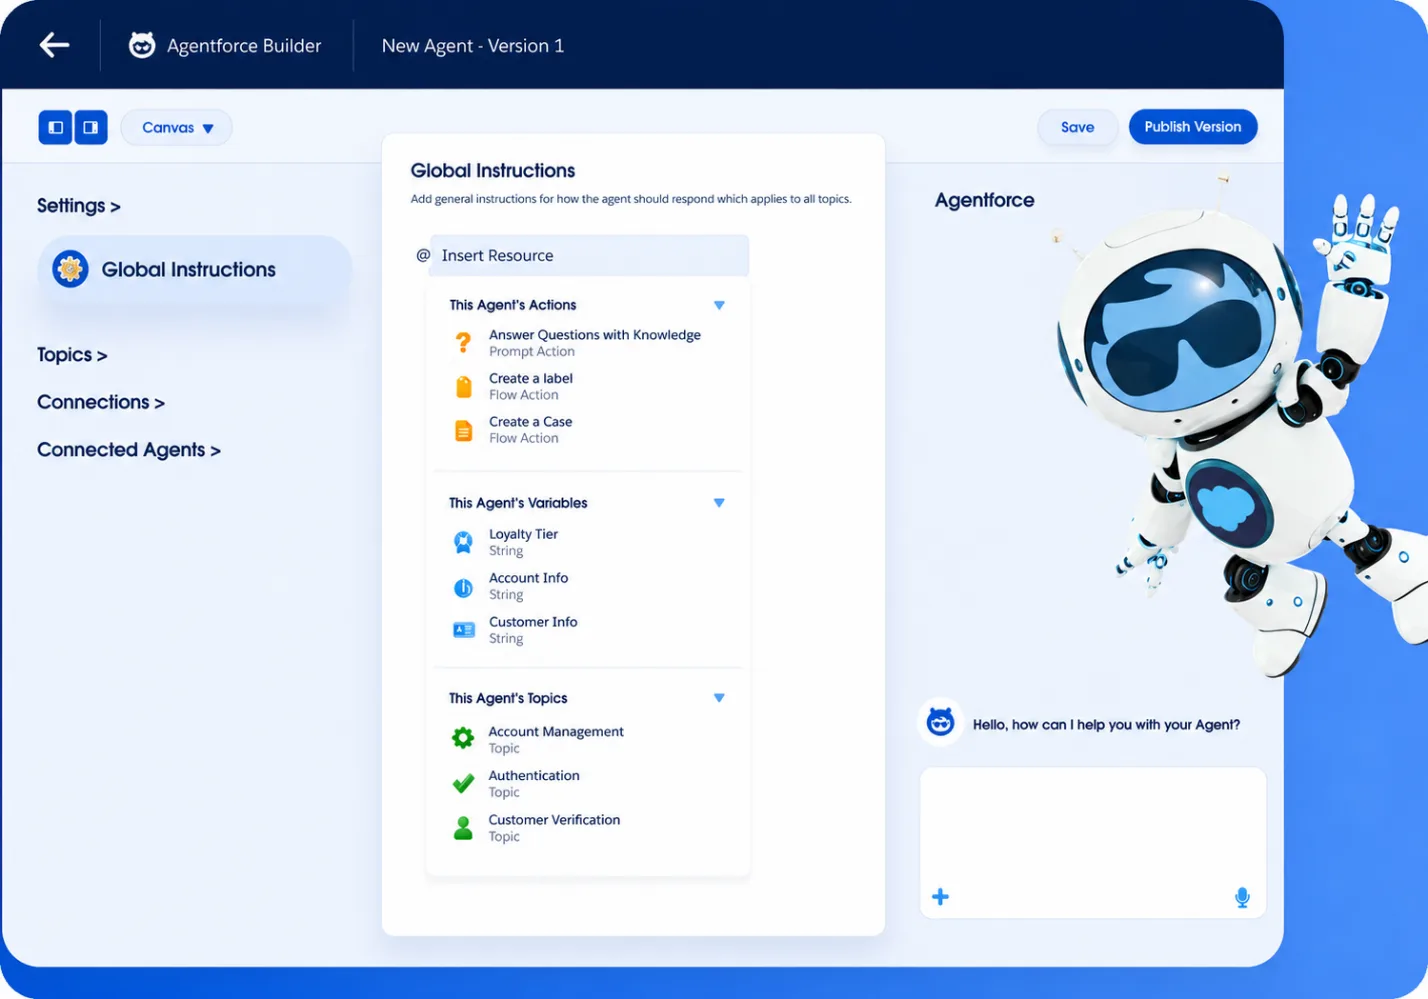The image size is (1428, 999).
Task: Click the @ symbol beside Insert Resource
Action: [423, 255]
